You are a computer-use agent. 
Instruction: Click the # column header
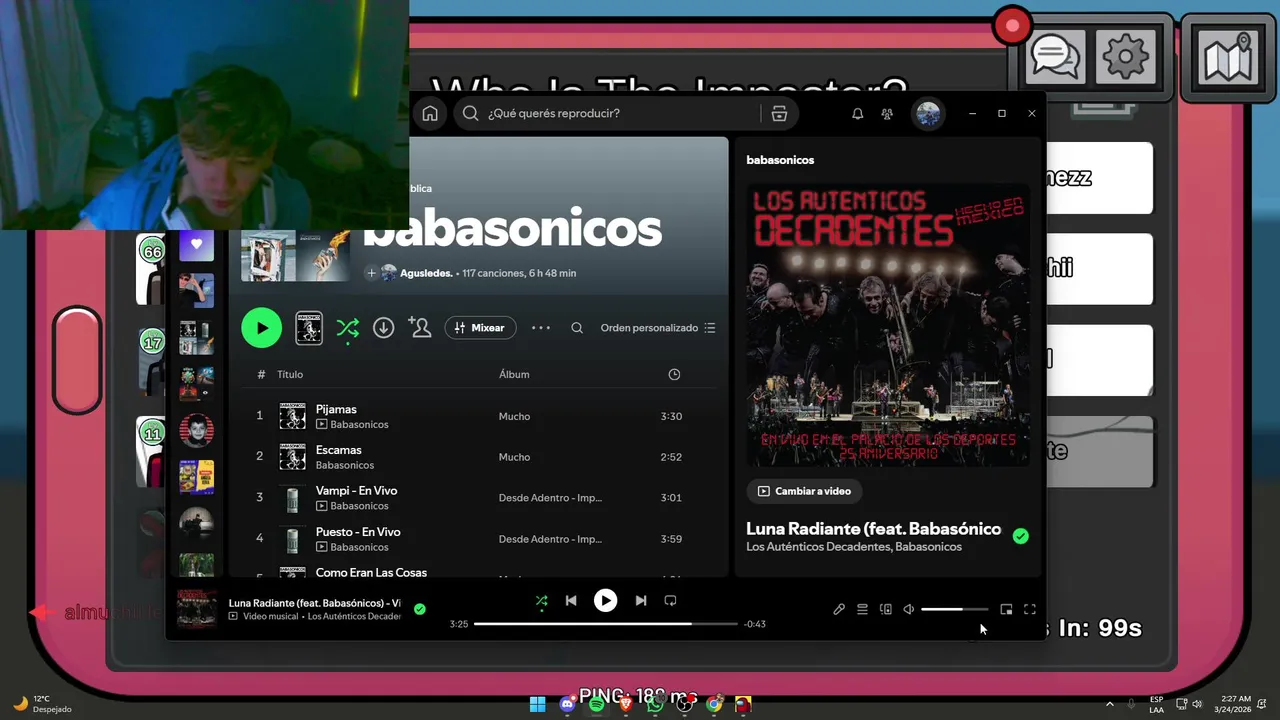click(x=261, y=374)
